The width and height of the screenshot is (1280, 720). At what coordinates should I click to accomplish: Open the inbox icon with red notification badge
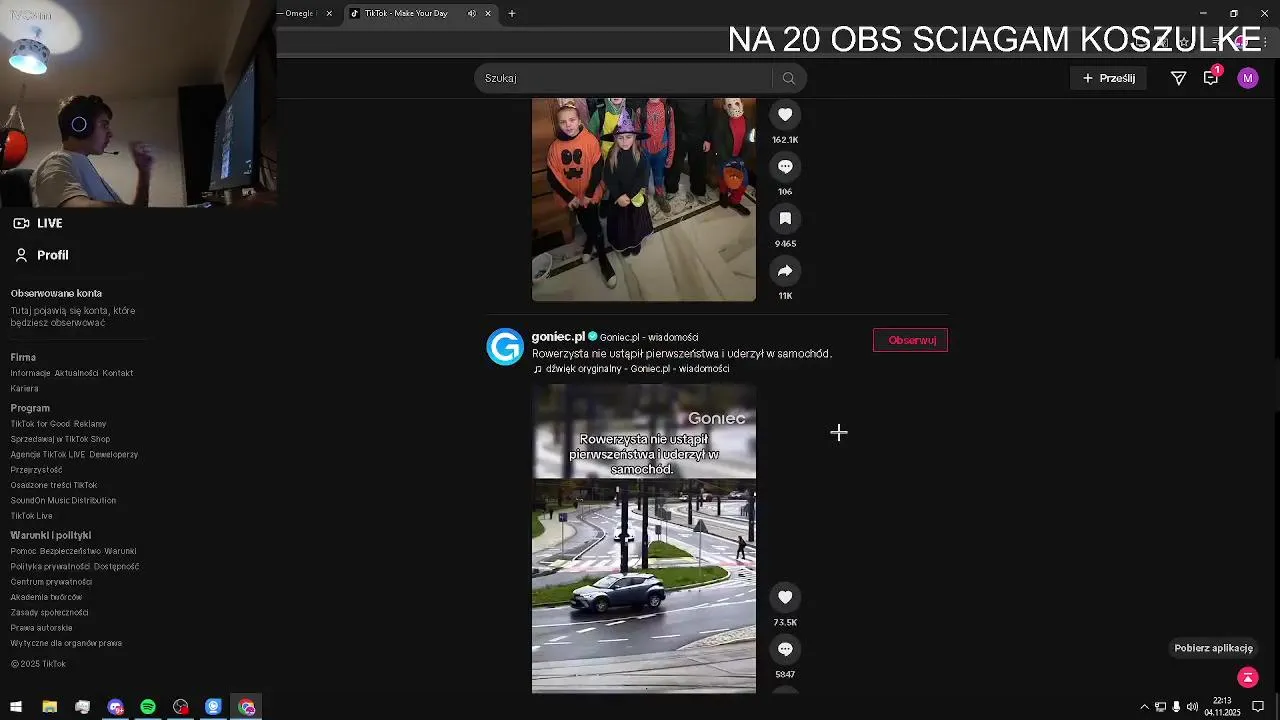1212,77
